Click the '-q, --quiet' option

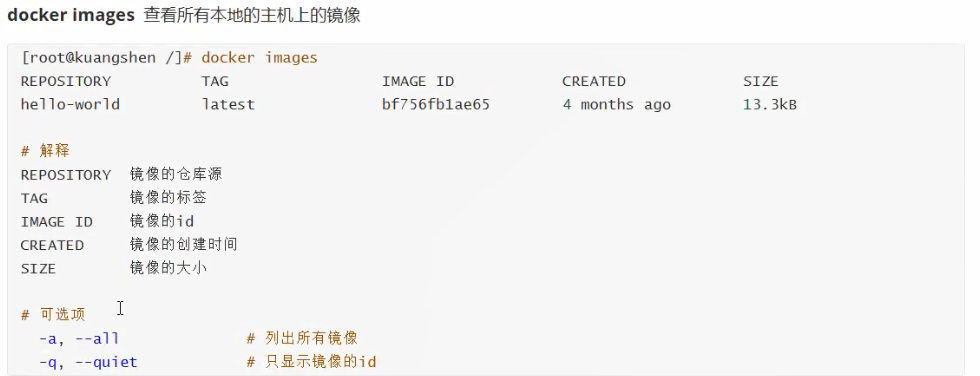88,362
